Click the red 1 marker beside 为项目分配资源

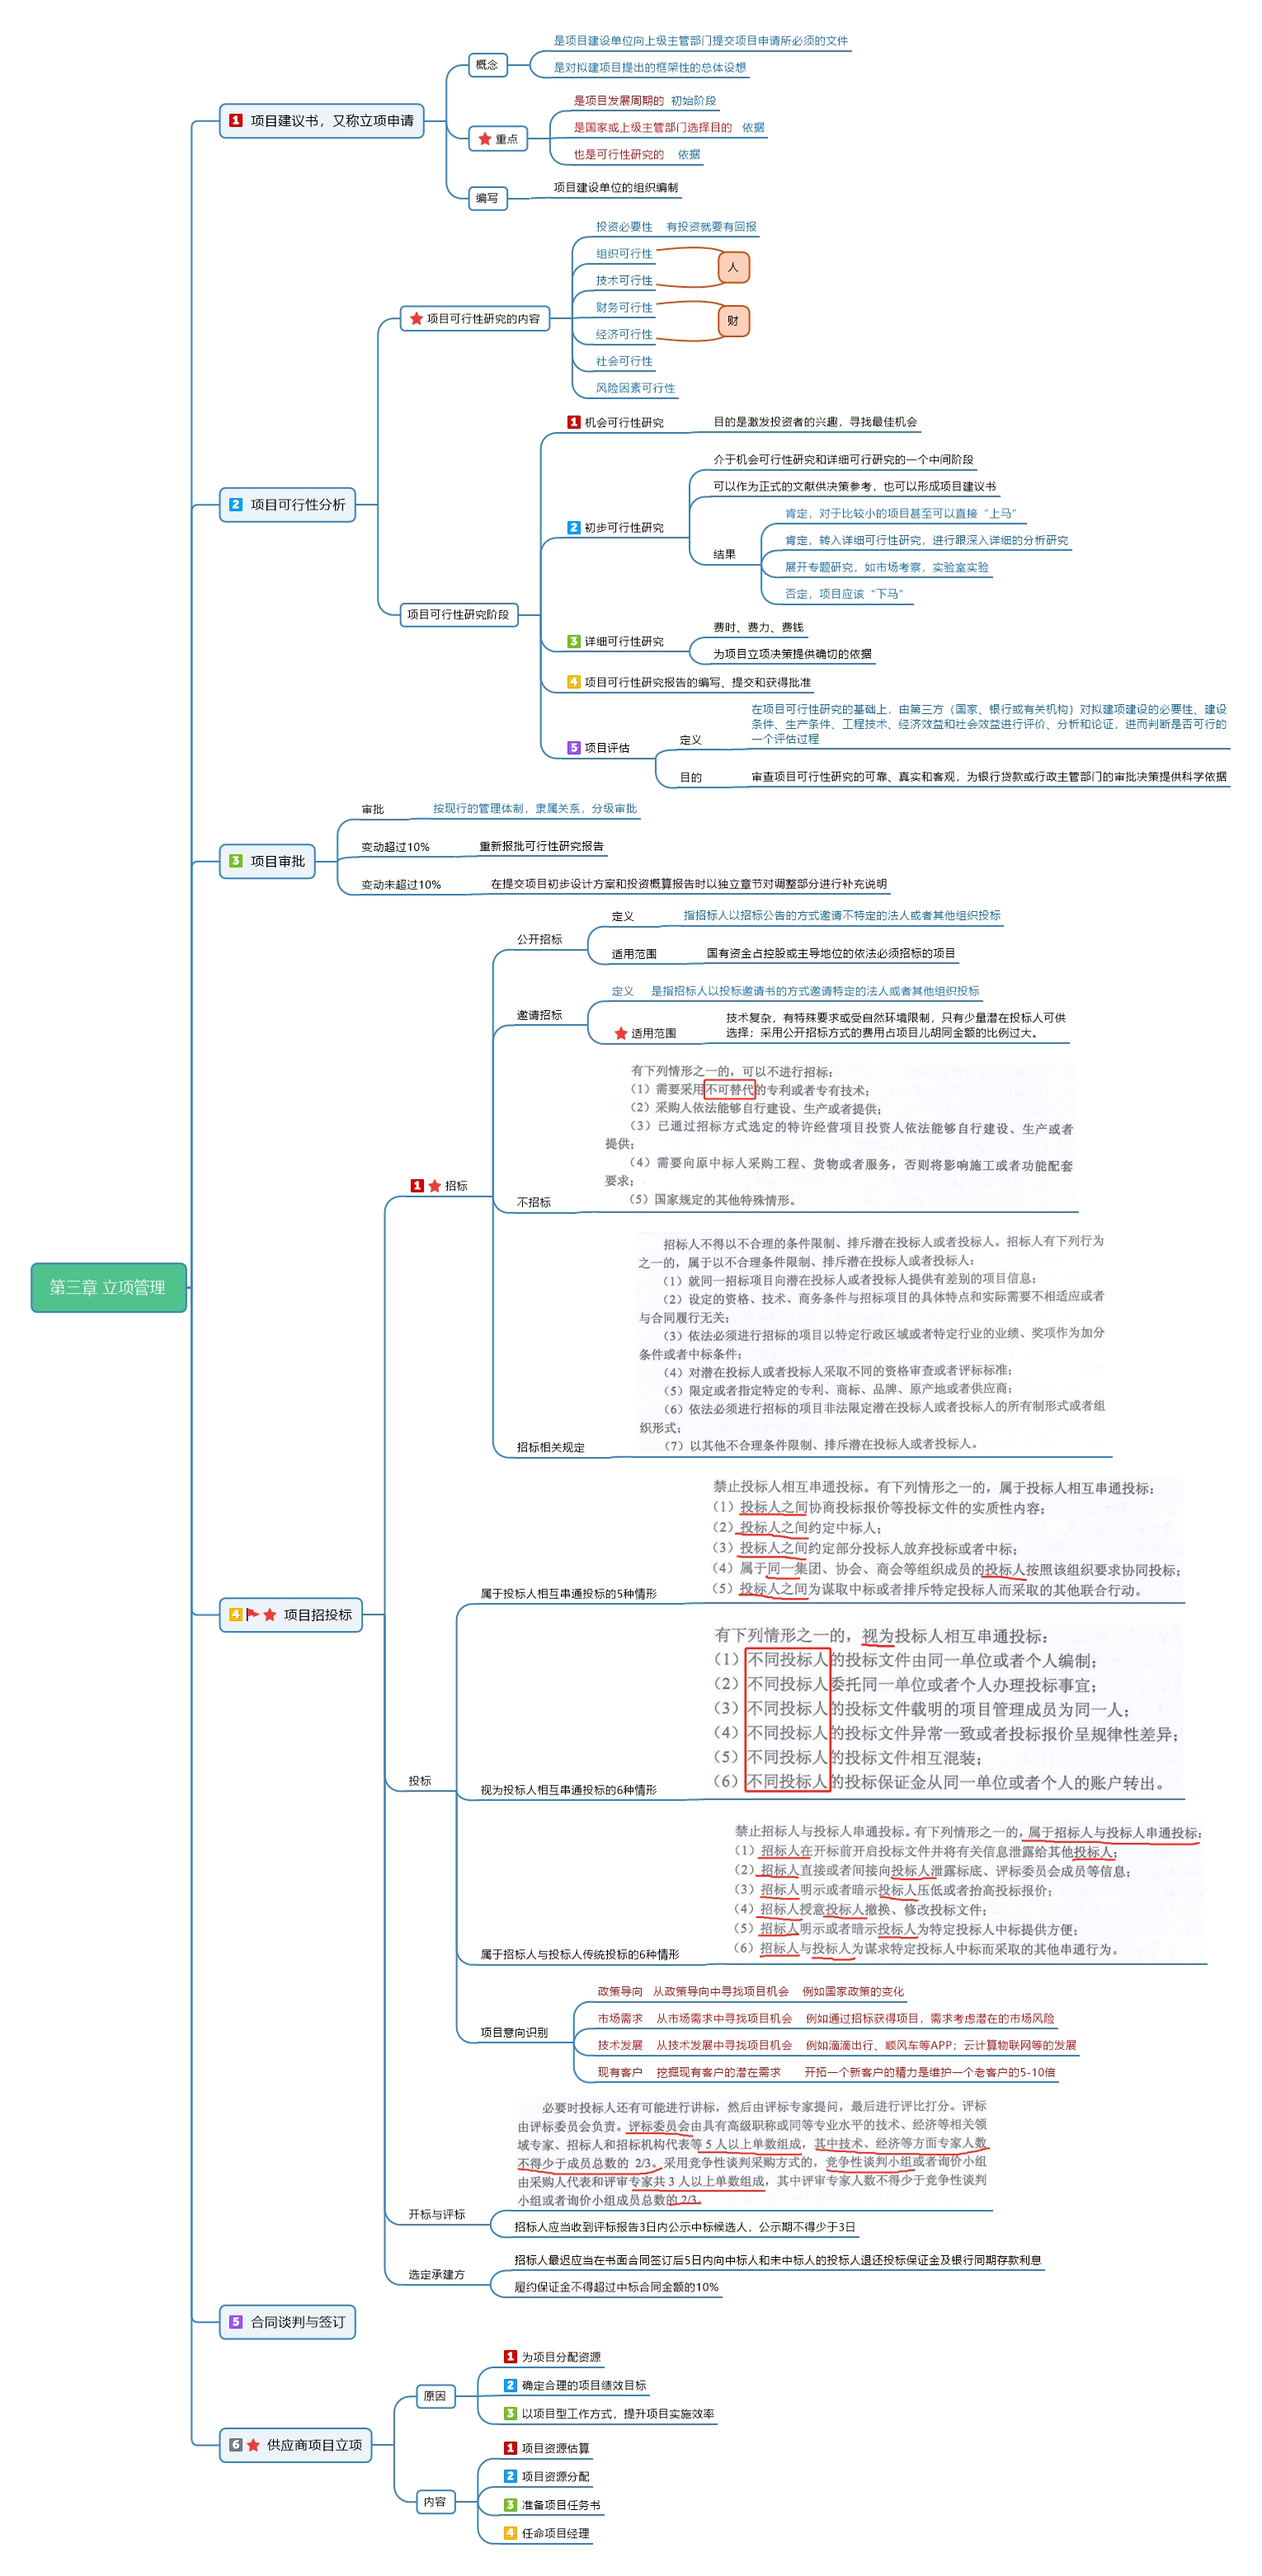pos(510,2358)
